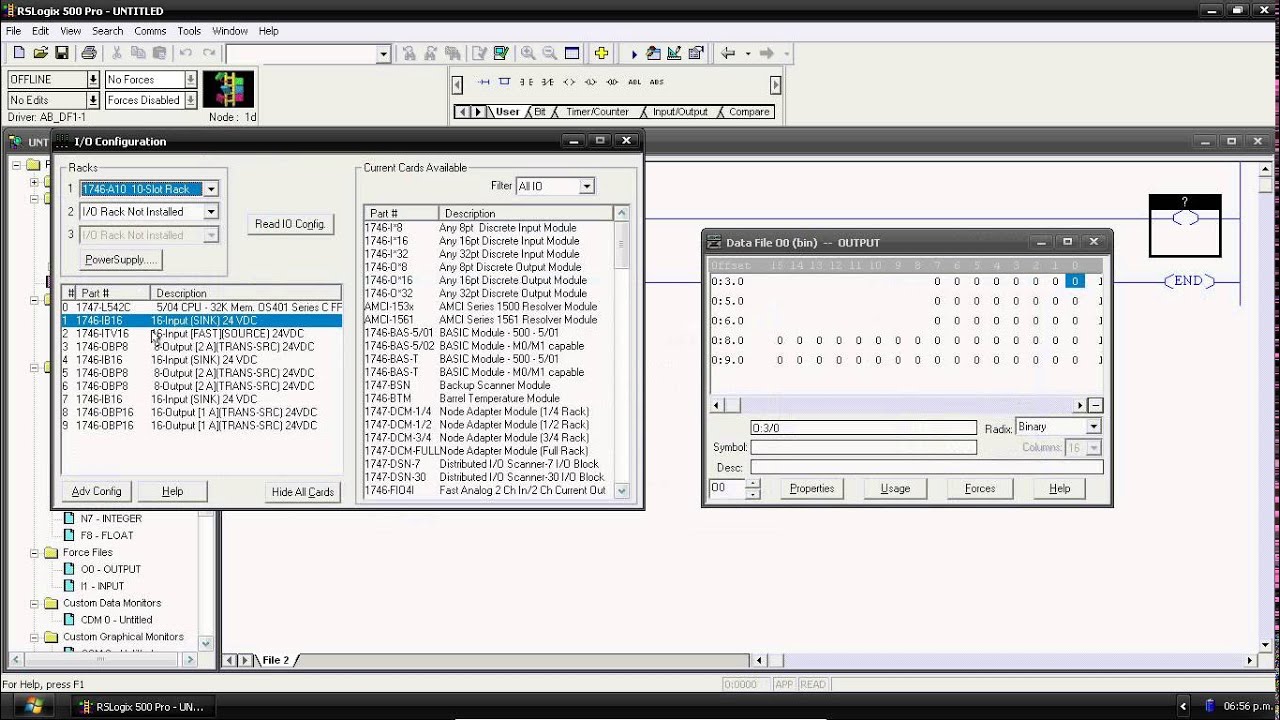
Task: Click the Hide All Cards button
Action: [x=302, y=492]
